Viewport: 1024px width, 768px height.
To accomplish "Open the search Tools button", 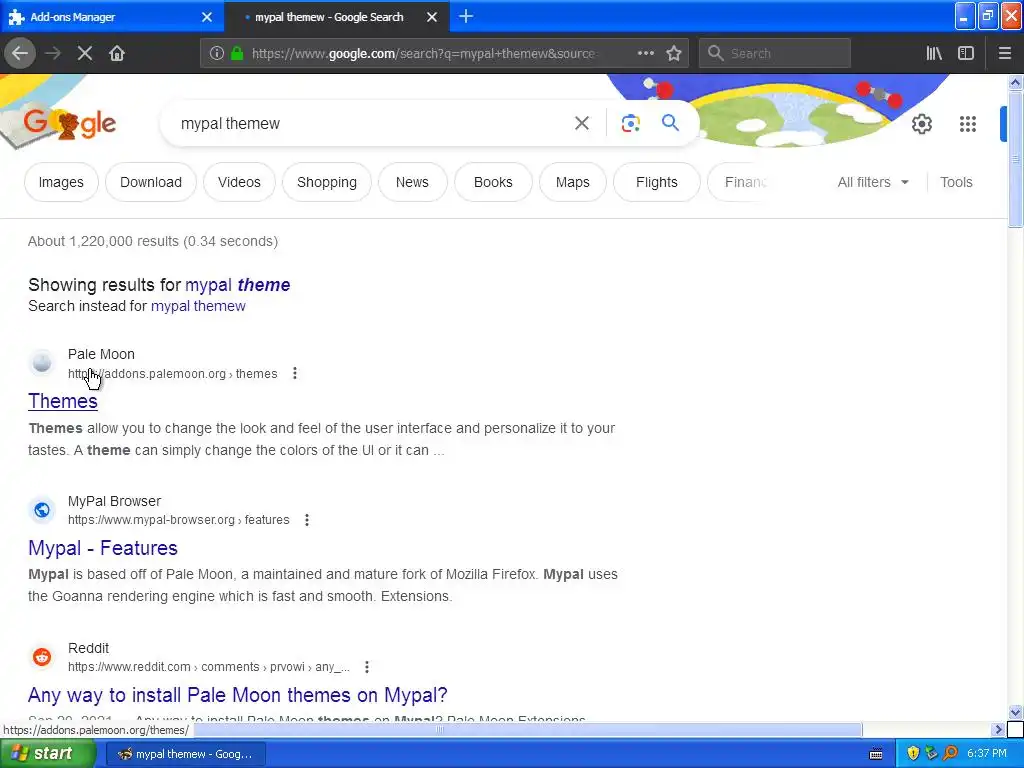I will pyautogui.click(x=956, y=182).
